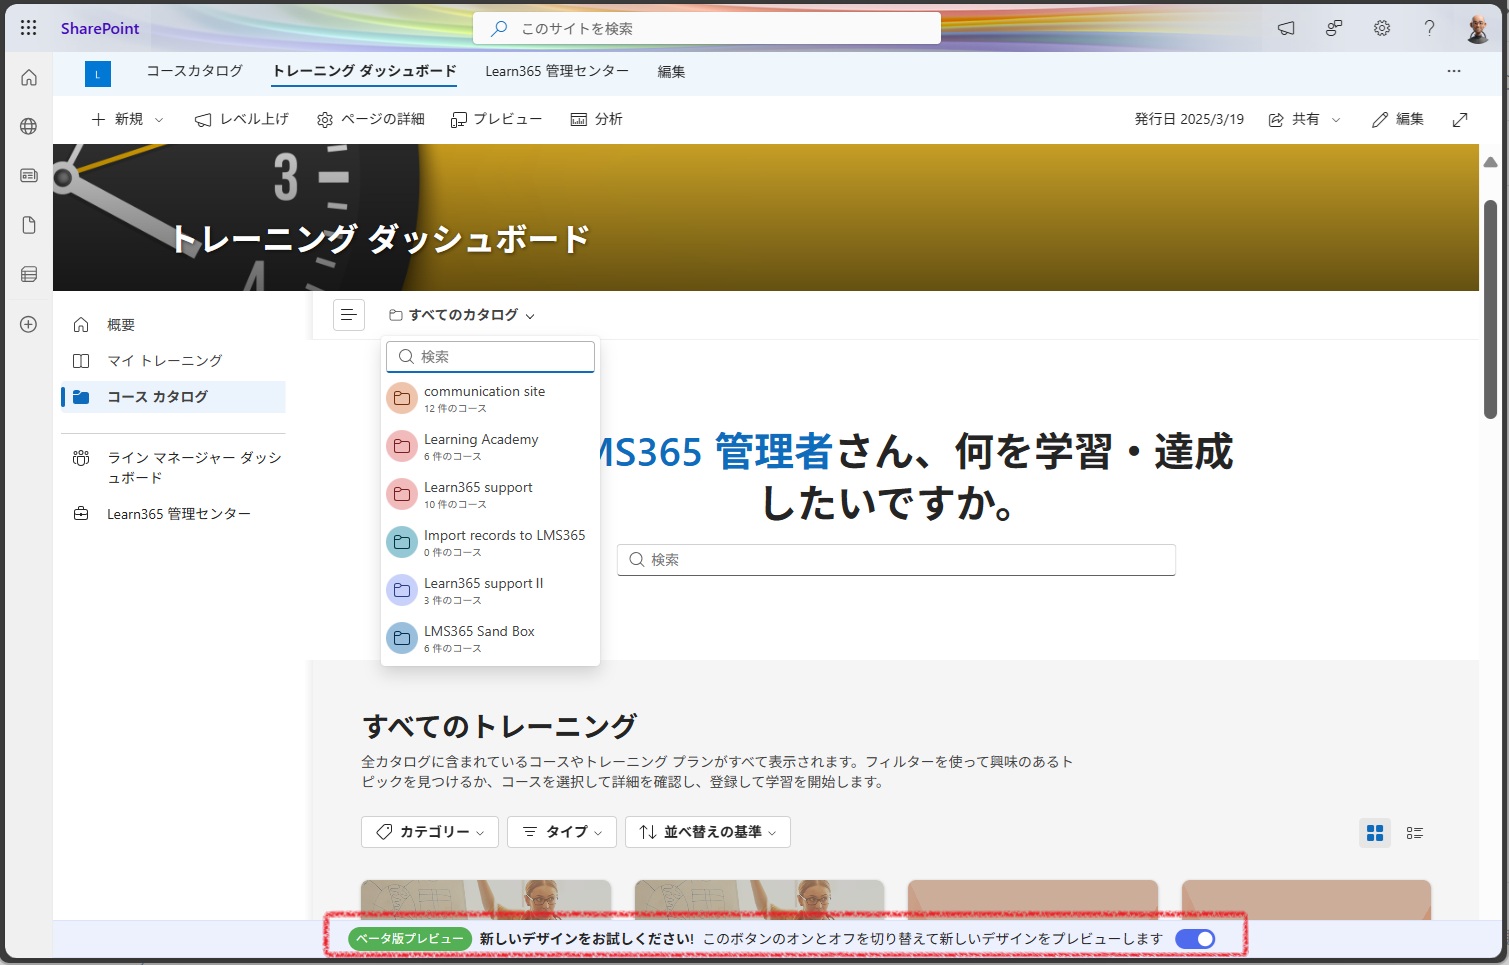Click the 共有 share button
This screenshot has width=1509, height=965.
[1294, 119]
